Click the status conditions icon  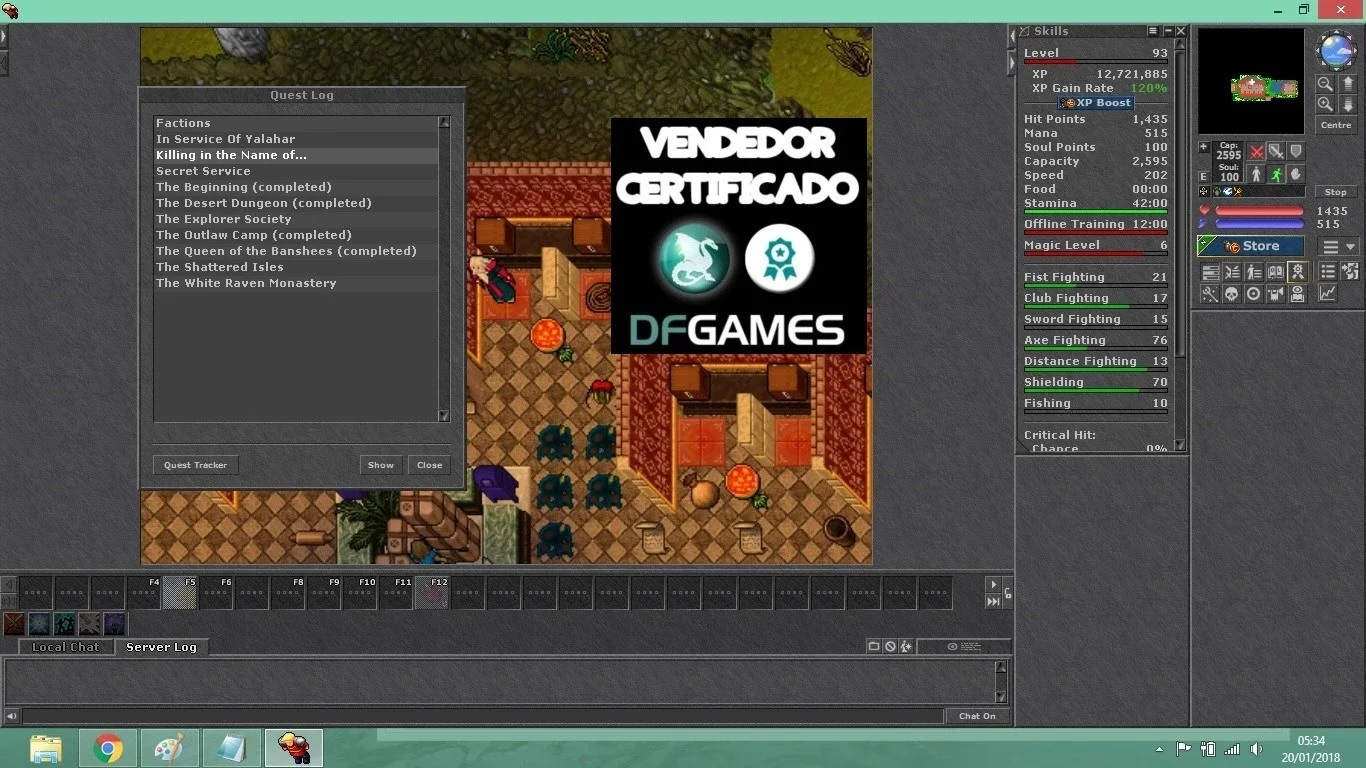[1204, 191]
